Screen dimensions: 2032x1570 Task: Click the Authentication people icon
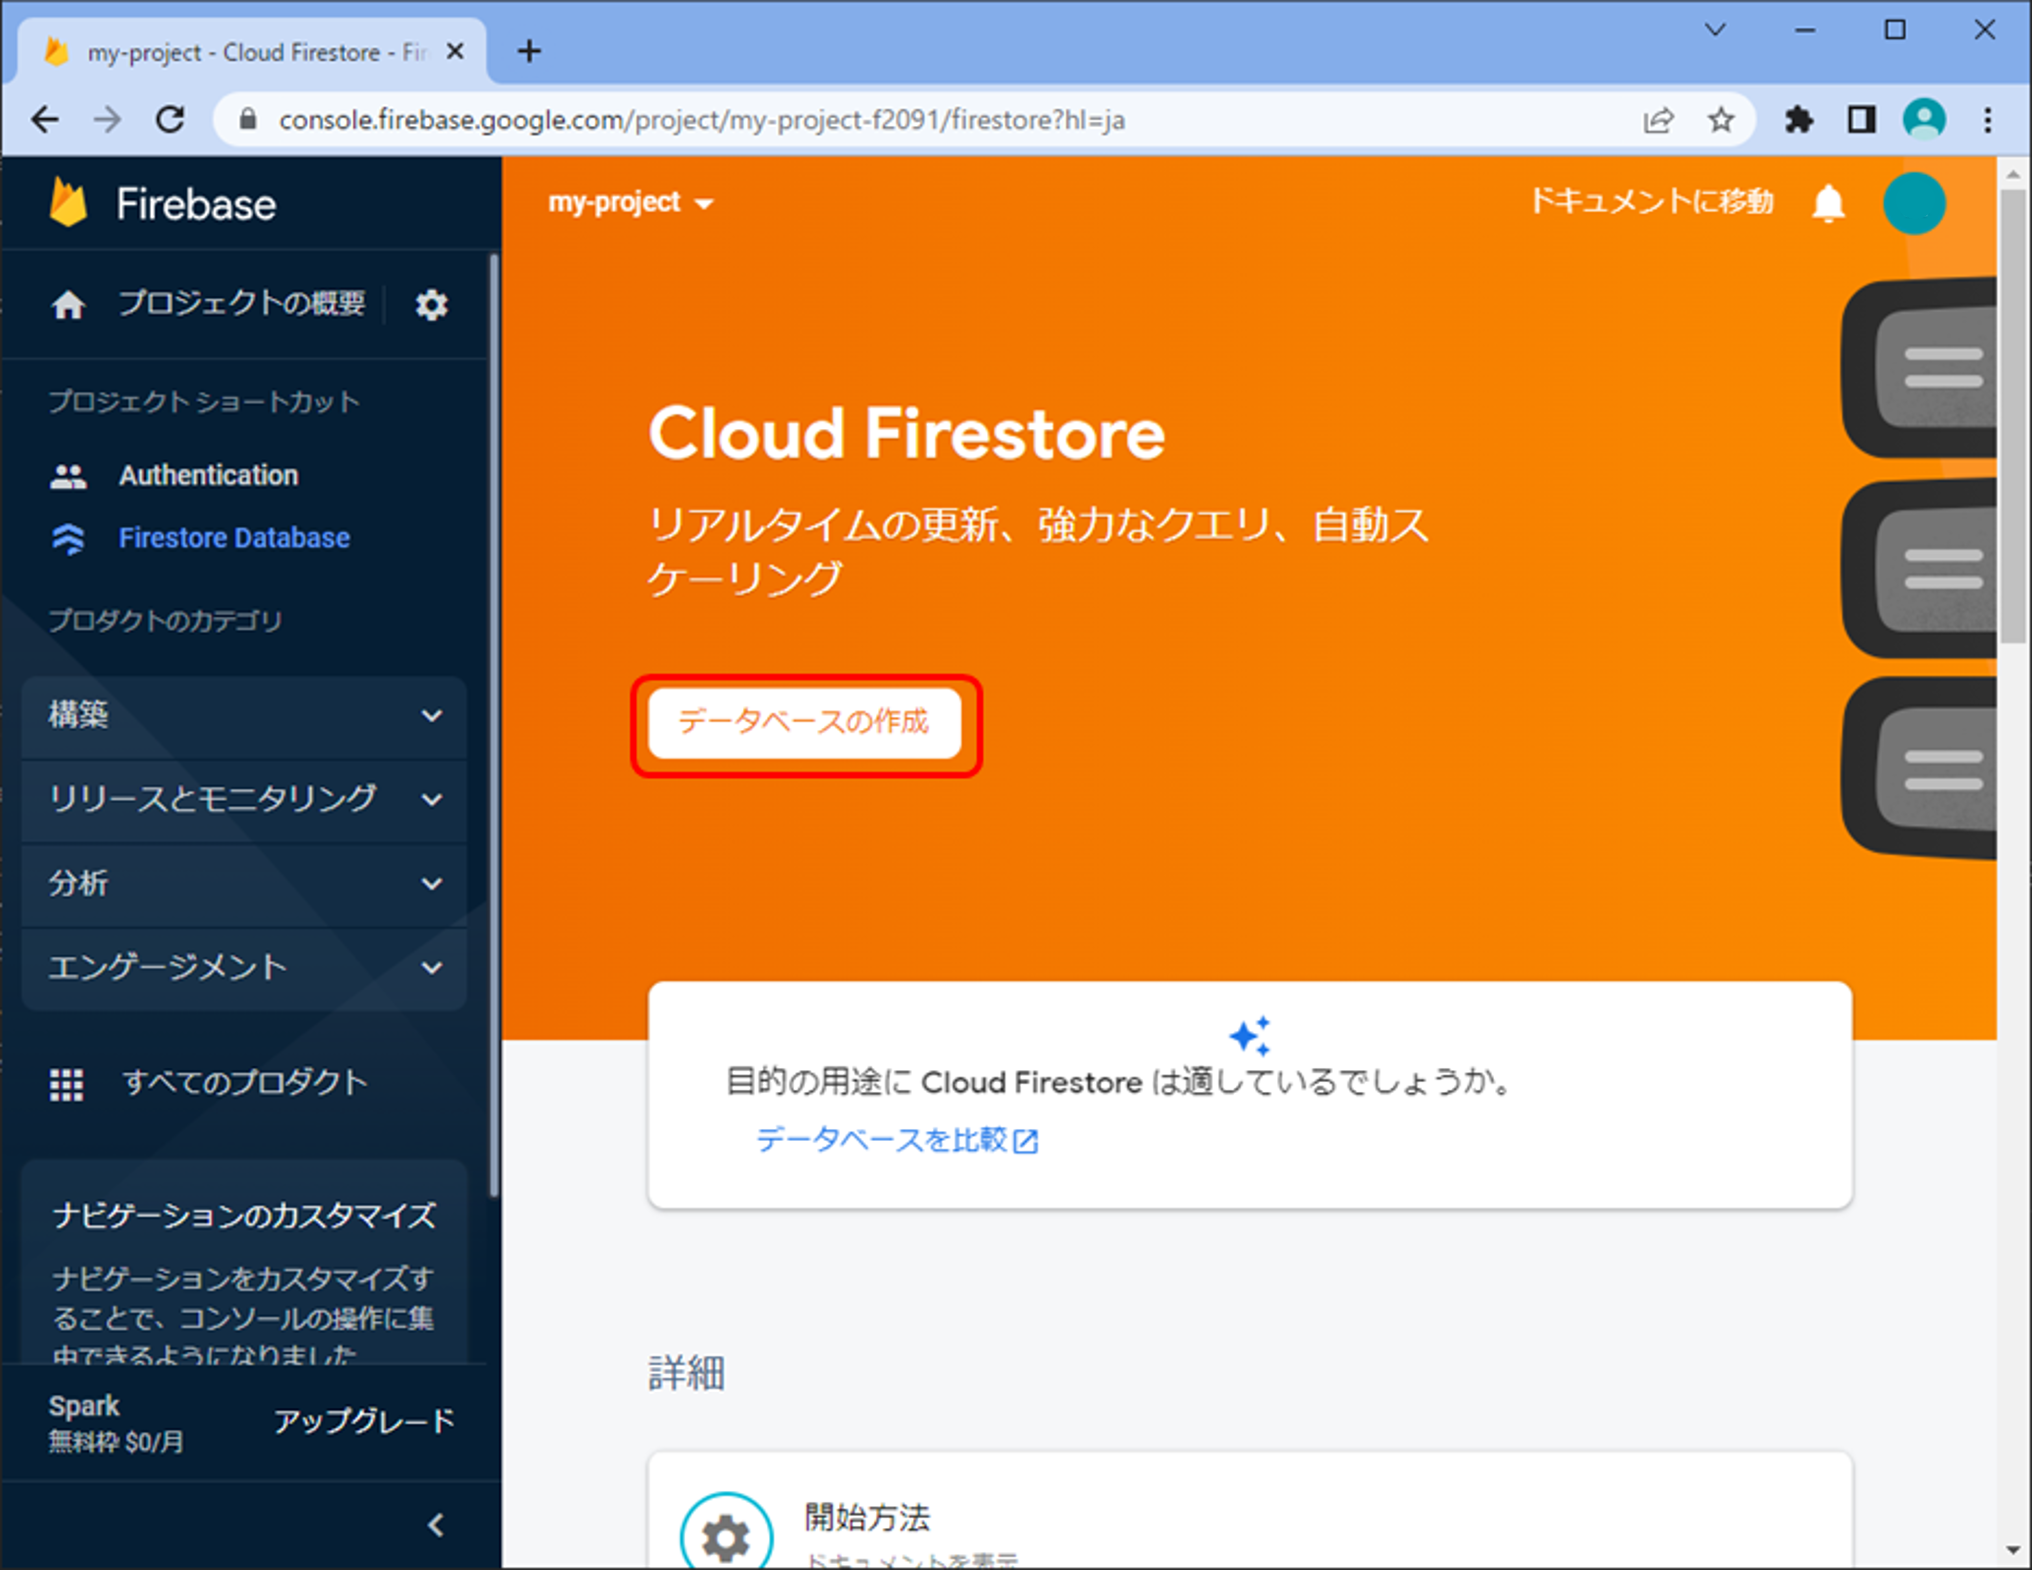[x=68, y=476]
